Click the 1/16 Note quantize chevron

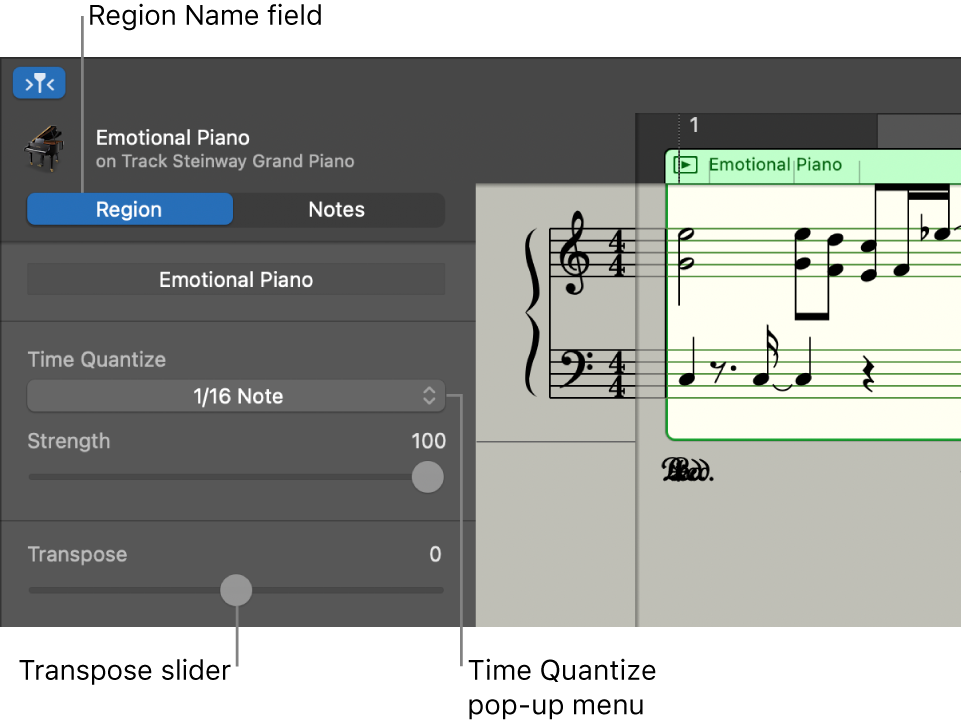click(x=429, y=396)
